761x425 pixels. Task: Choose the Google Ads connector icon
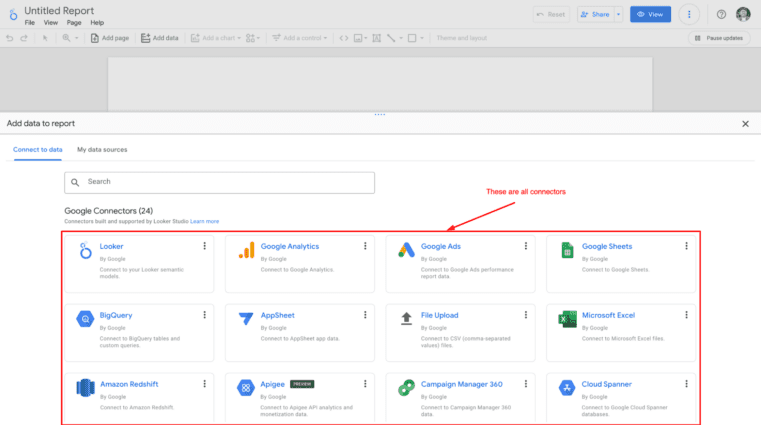[x=406, y=251]
